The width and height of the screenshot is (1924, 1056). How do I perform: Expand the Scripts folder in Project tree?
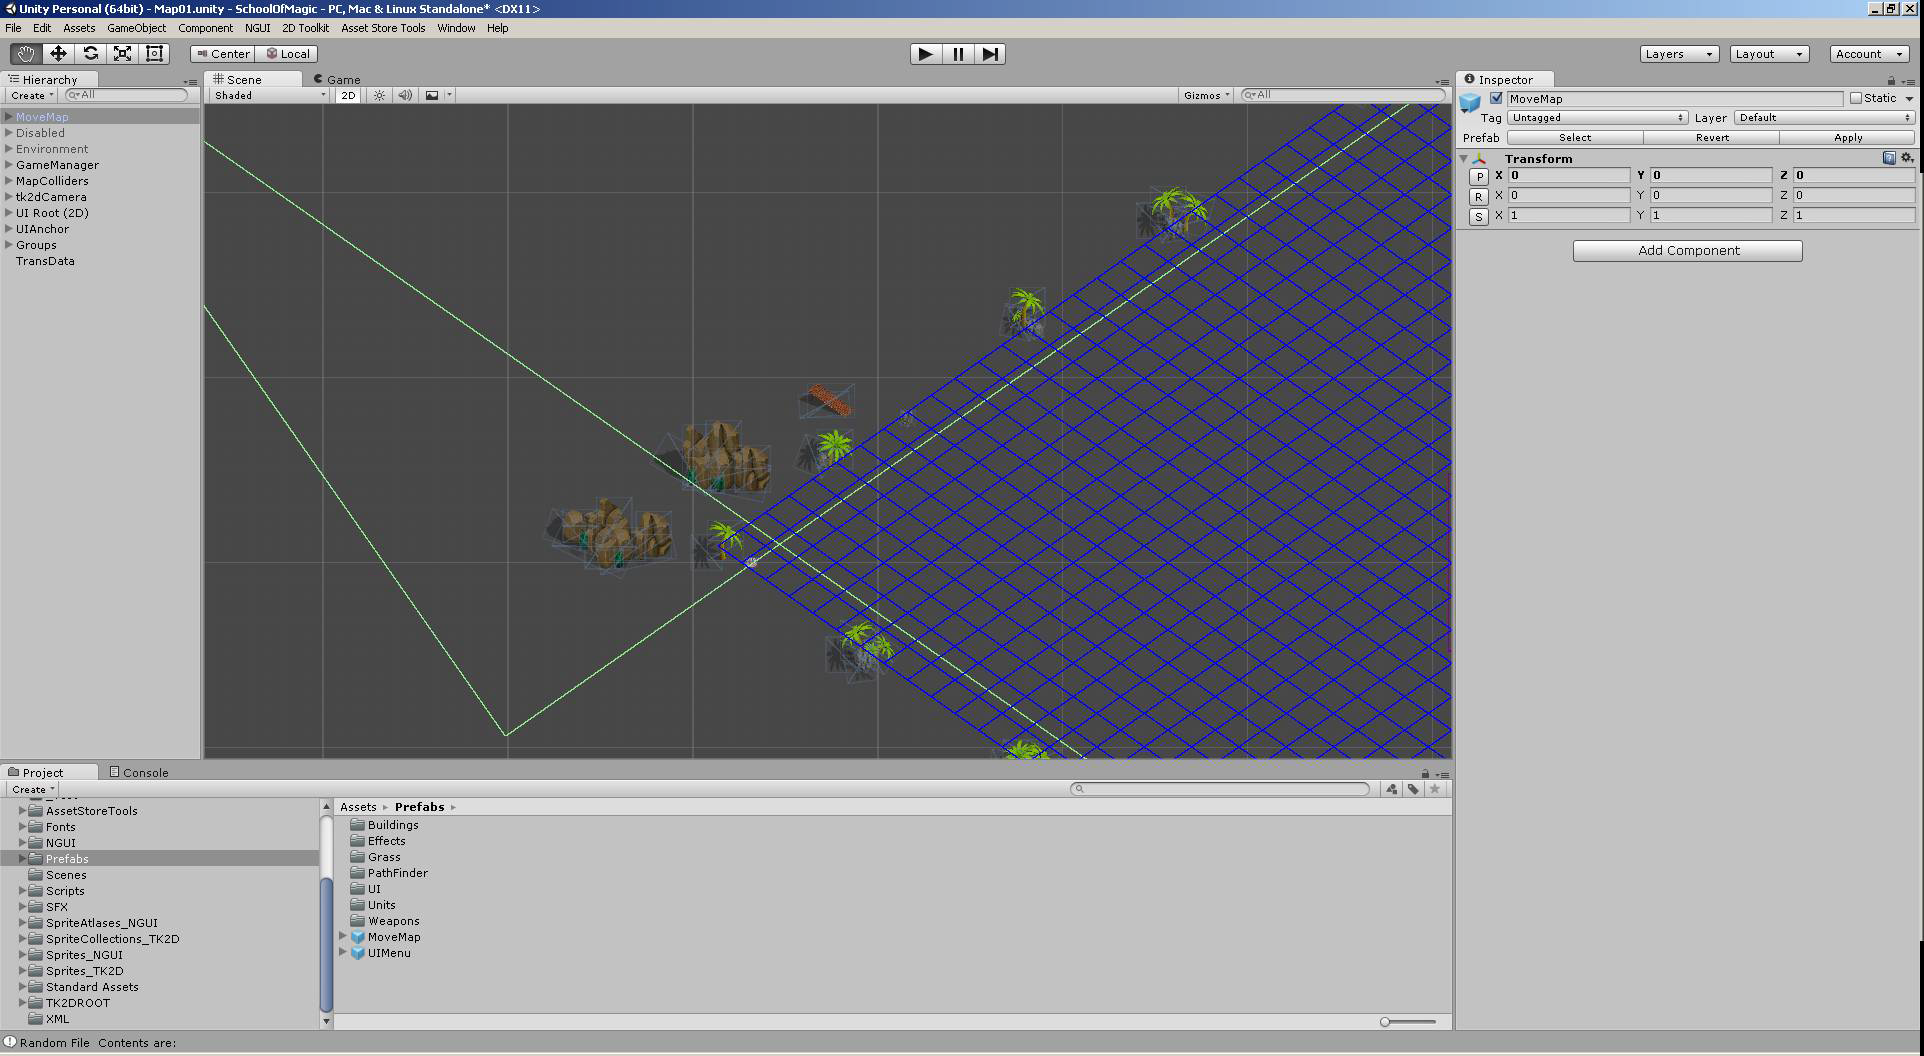[22, 891]
